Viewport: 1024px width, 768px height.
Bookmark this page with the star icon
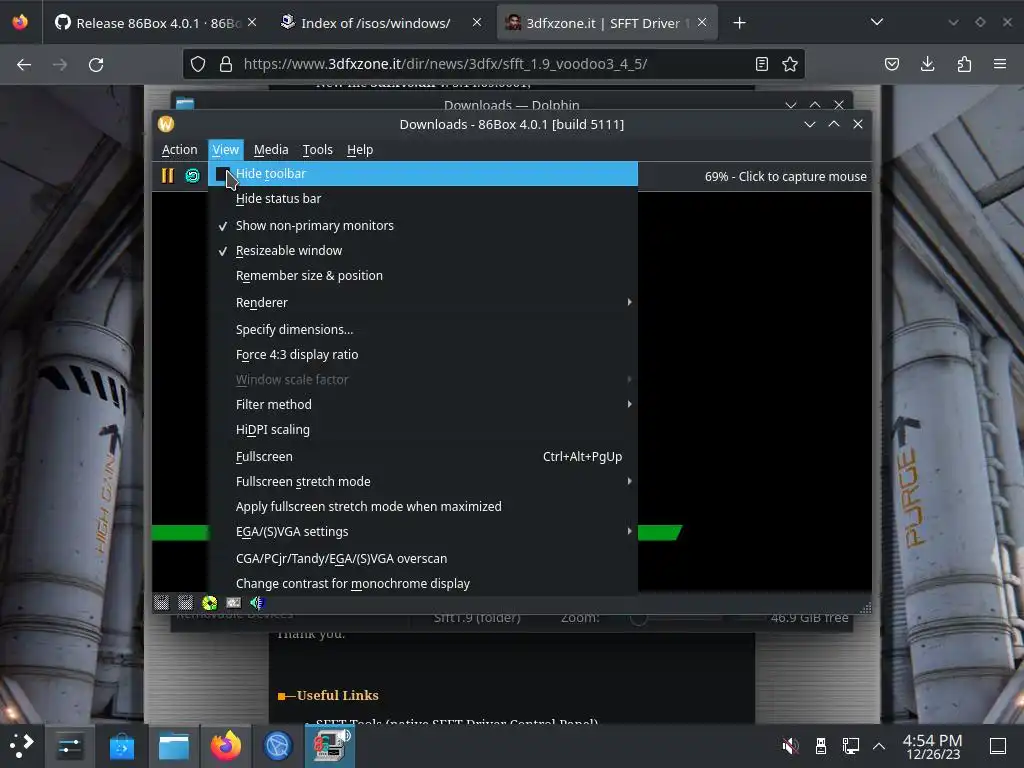(790, 64)
